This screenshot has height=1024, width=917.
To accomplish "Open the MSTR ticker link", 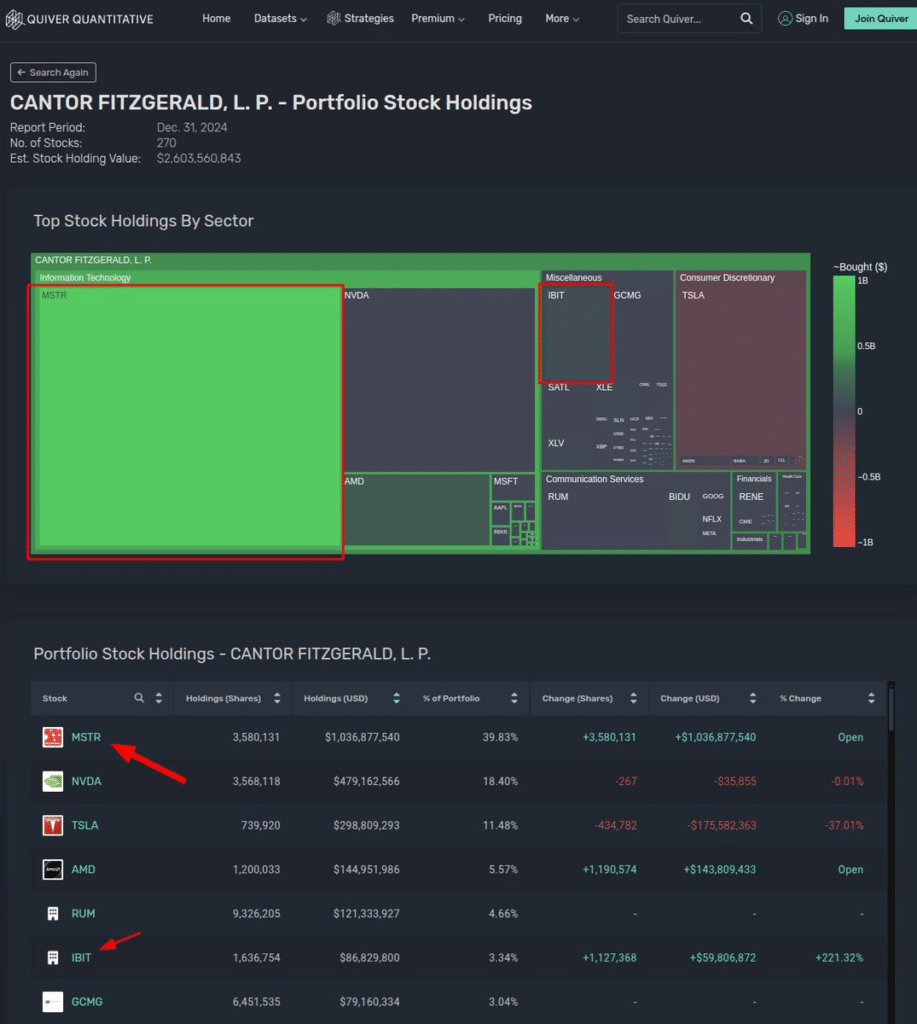I will 86,737.
